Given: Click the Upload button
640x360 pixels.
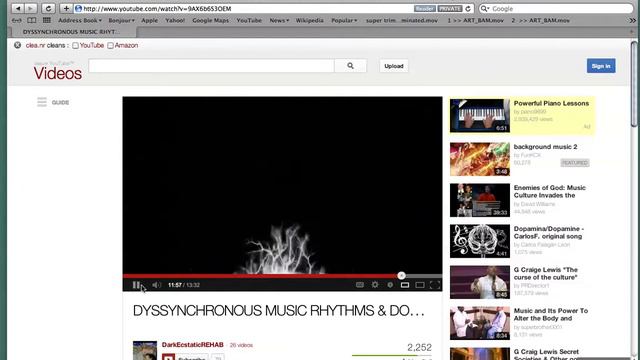Looking at the screenshot, I should [393, 66].
